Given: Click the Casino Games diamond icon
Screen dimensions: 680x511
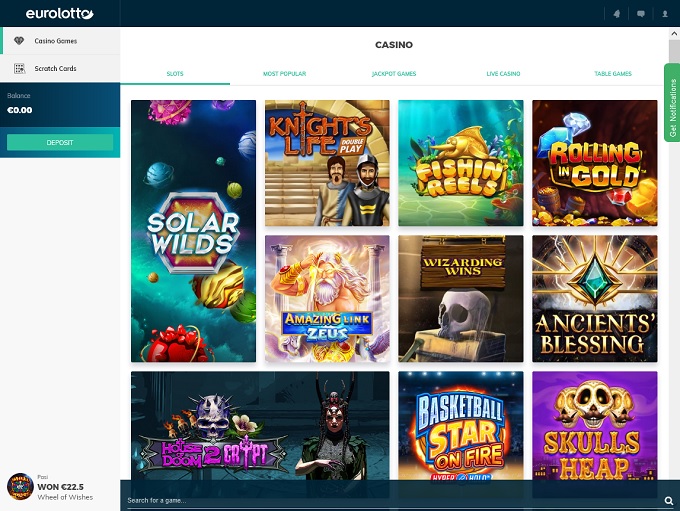Looking at the screenshot, I should pos(19,41).
